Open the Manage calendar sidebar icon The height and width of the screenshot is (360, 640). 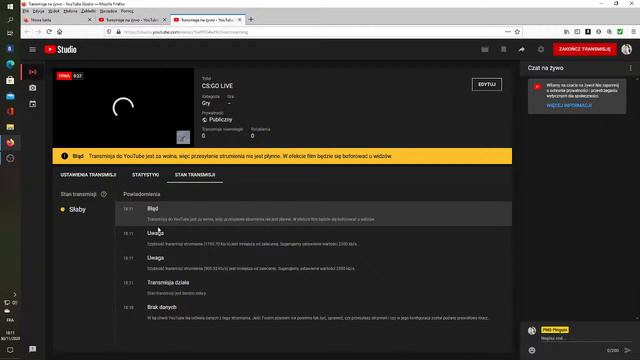33,104
